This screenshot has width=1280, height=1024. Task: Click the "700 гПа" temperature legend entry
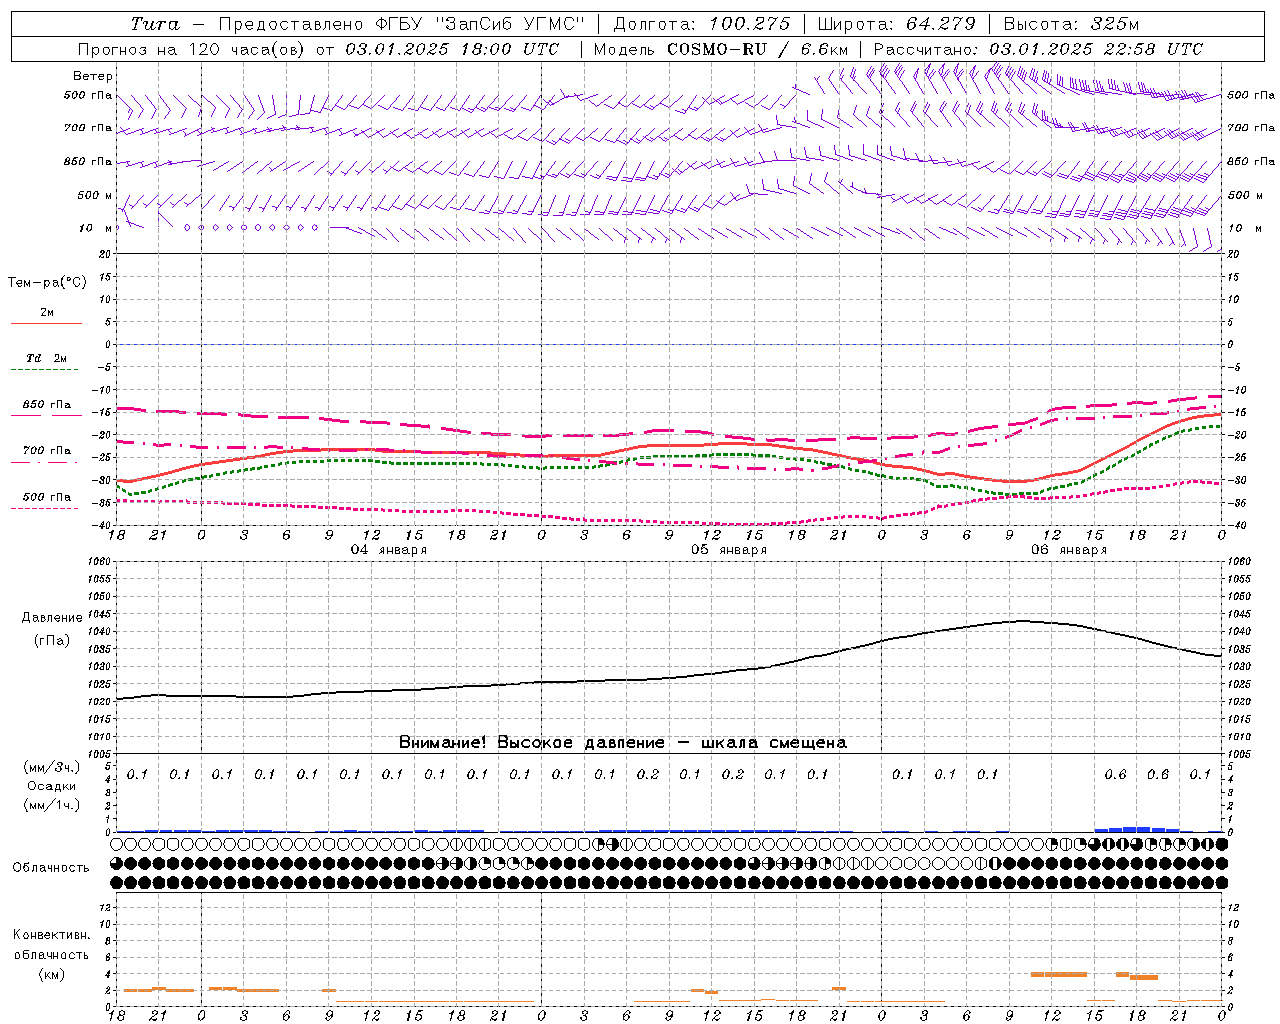(47, 451)
